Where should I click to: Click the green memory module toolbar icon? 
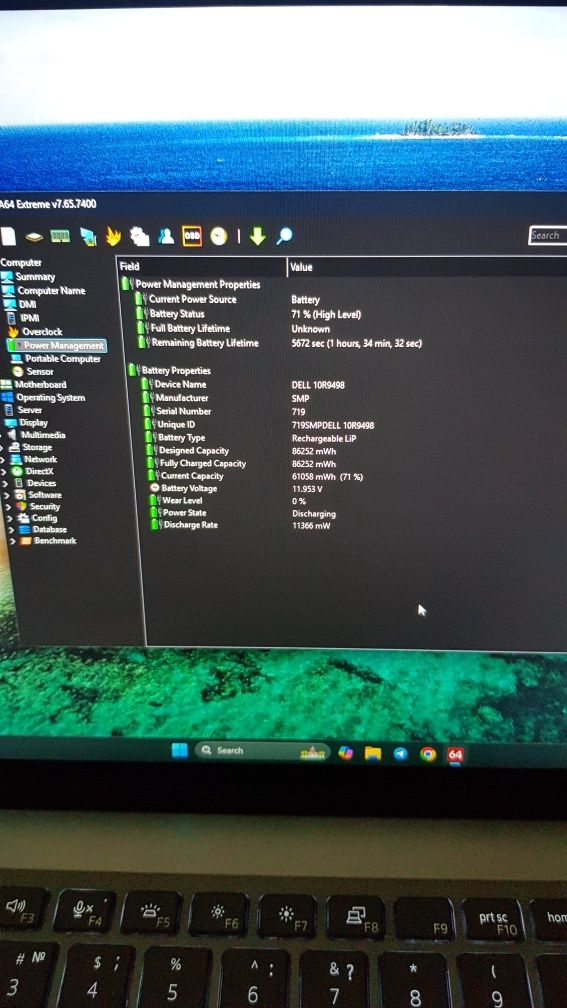[x=60, y=236]
